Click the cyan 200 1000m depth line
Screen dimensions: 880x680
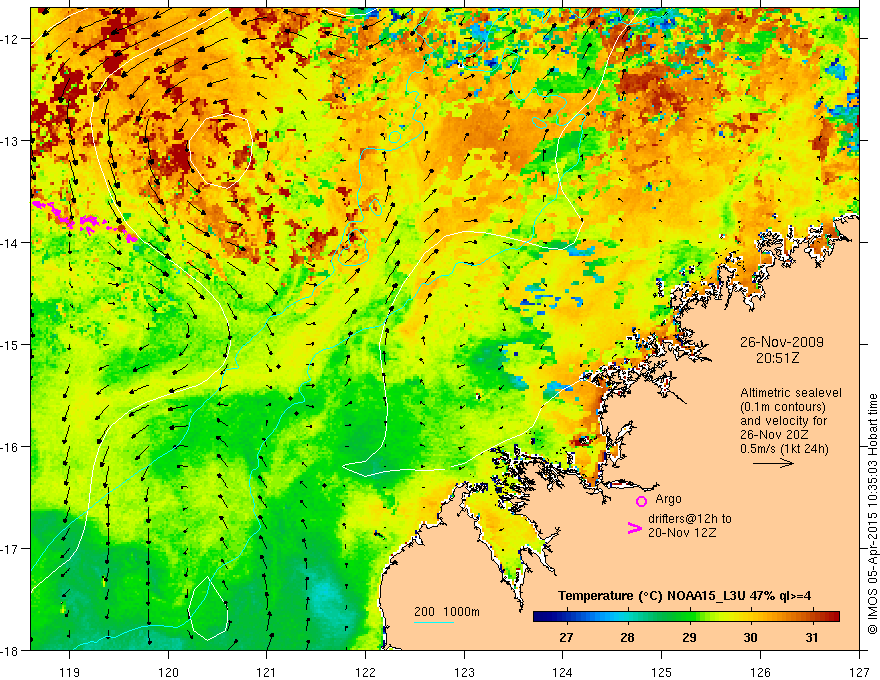coord(434,622)
